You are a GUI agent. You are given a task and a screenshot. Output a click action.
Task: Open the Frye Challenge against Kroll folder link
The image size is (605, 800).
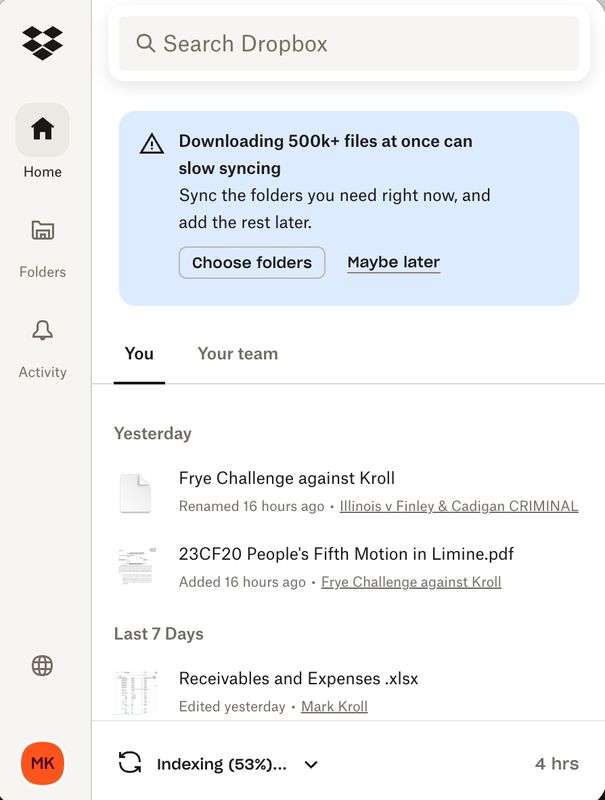click(x=411, y=582)
